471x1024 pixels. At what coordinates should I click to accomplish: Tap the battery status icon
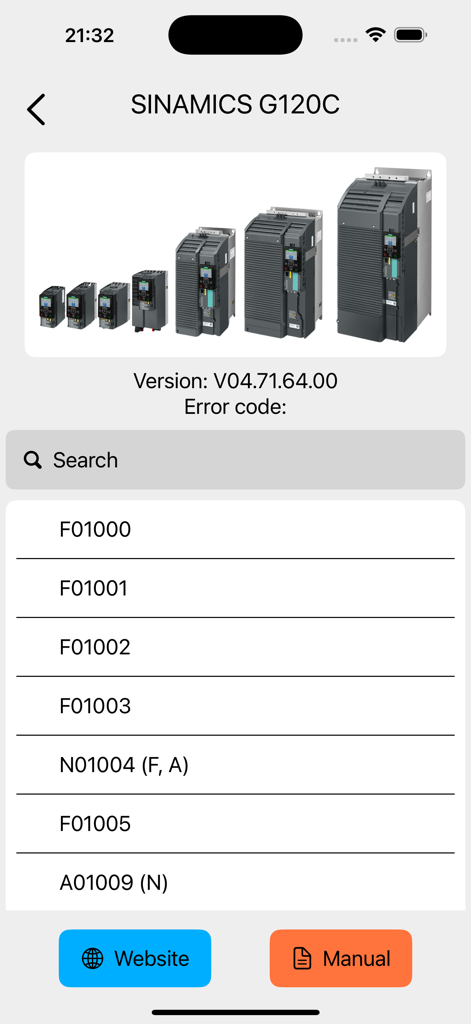pyautogui.click(x=411, y=35)
